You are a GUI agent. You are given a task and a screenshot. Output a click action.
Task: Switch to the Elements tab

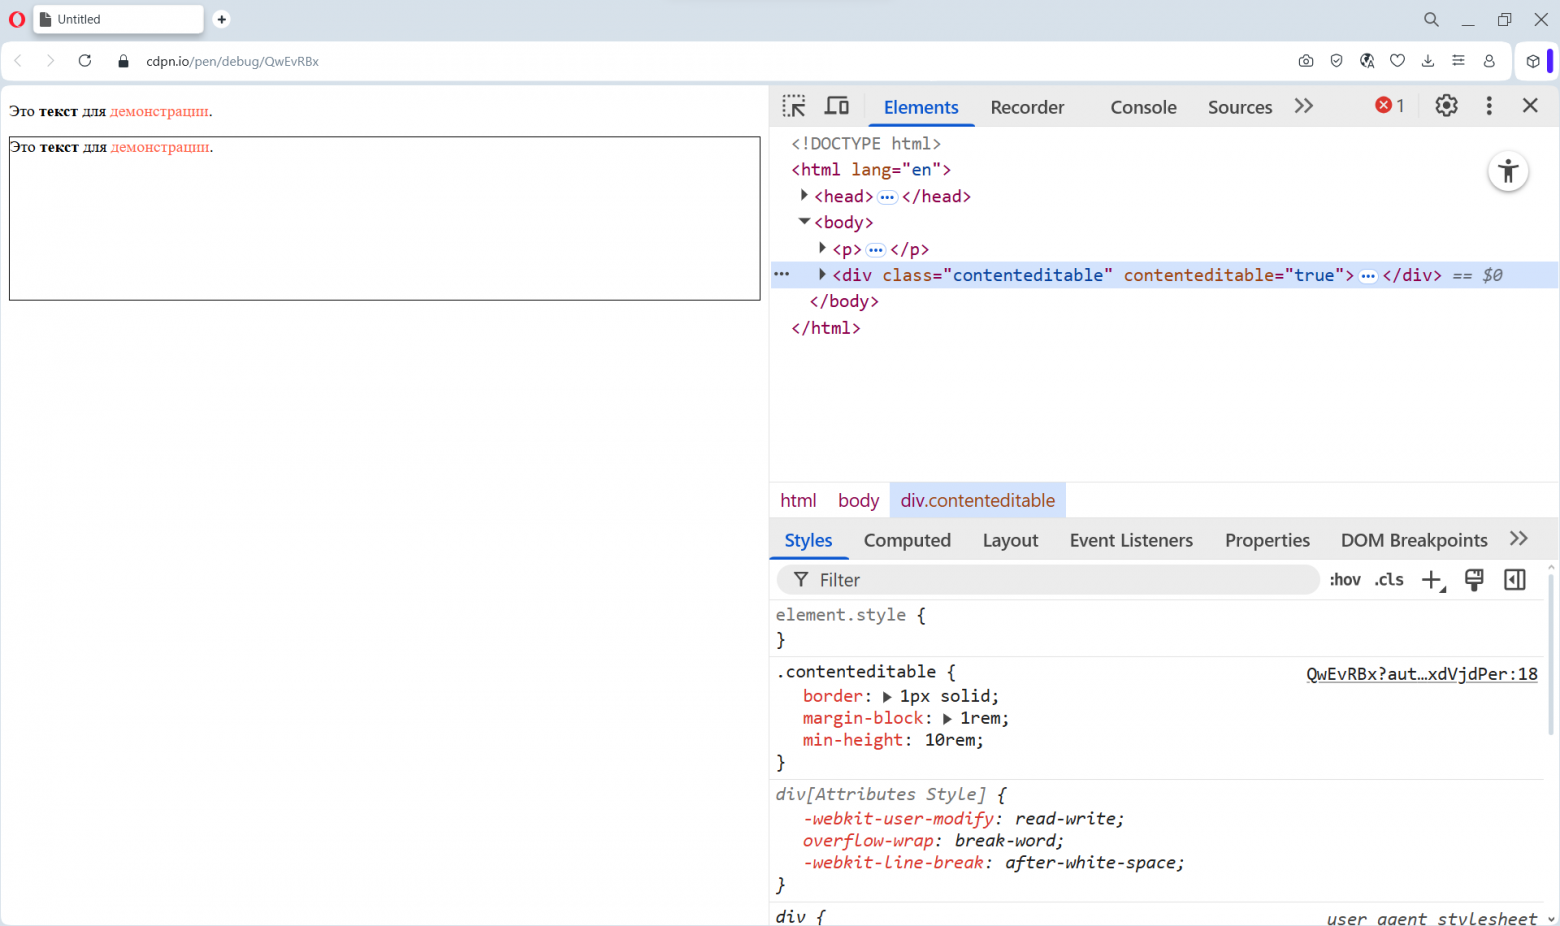[x=921, y=107]
